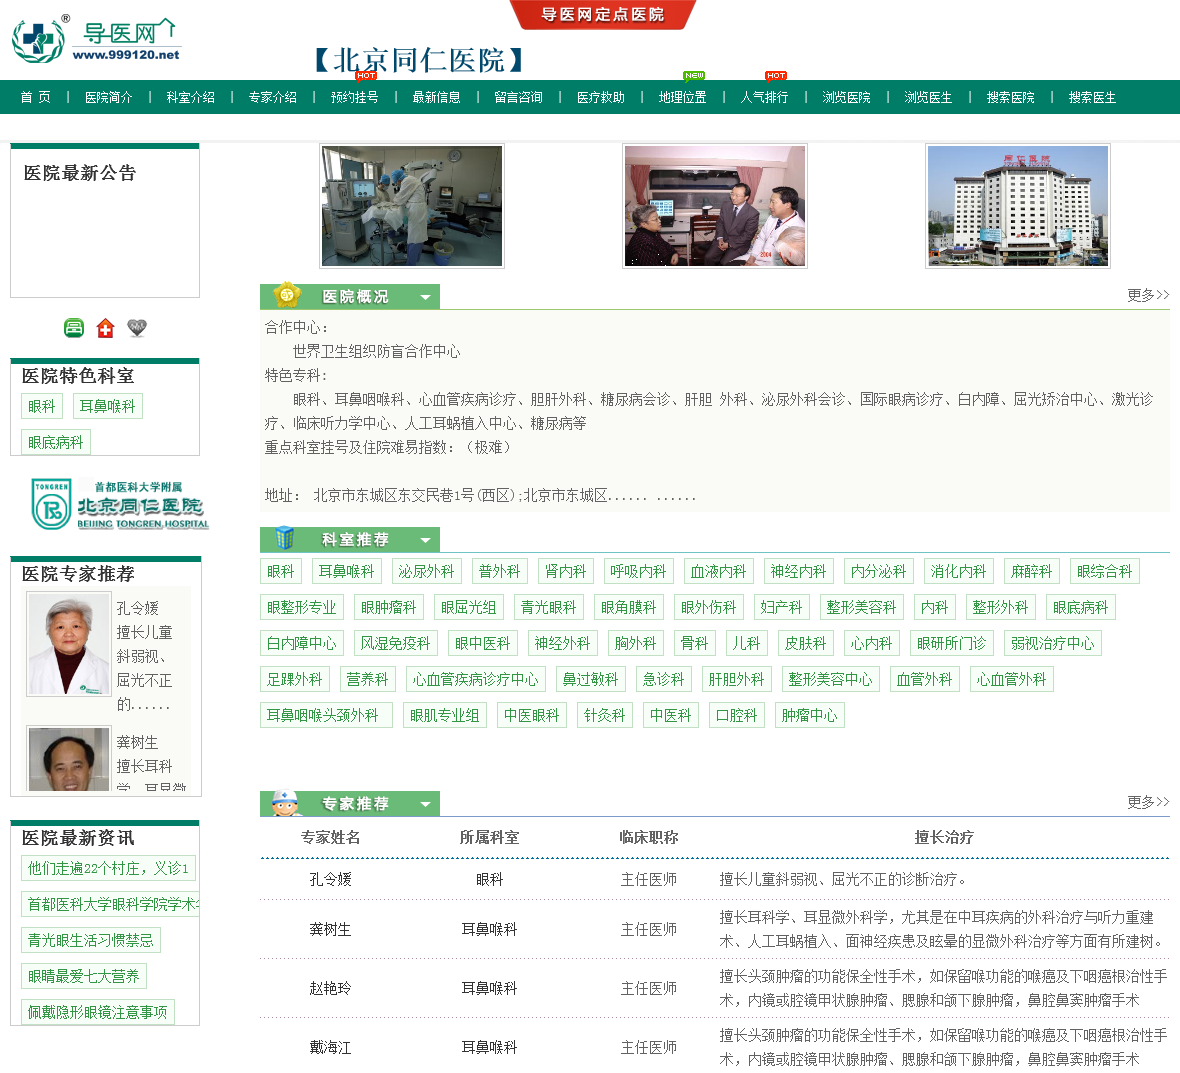Click the yellow badge icon beside 医院概况
The image size is (1180, 1073).
[287, 295]
